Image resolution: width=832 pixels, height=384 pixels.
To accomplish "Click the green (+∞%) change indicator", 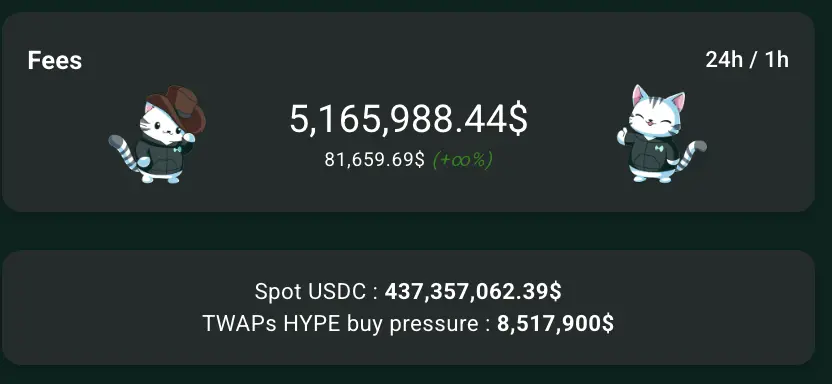I will pyautogui.click(x=463, y=160).
